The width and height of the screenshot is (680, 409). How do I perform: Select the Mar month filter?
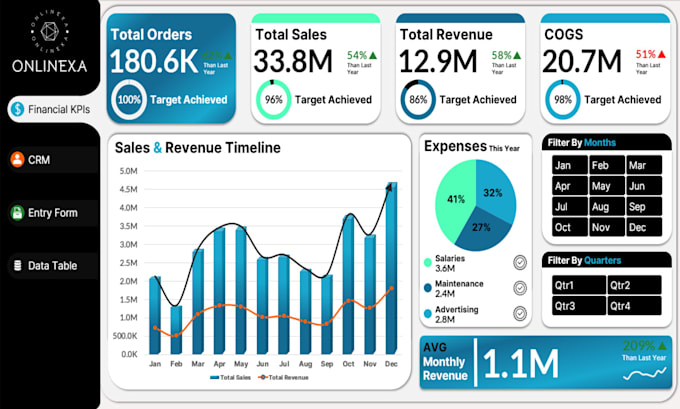click(x=644, y=165)
